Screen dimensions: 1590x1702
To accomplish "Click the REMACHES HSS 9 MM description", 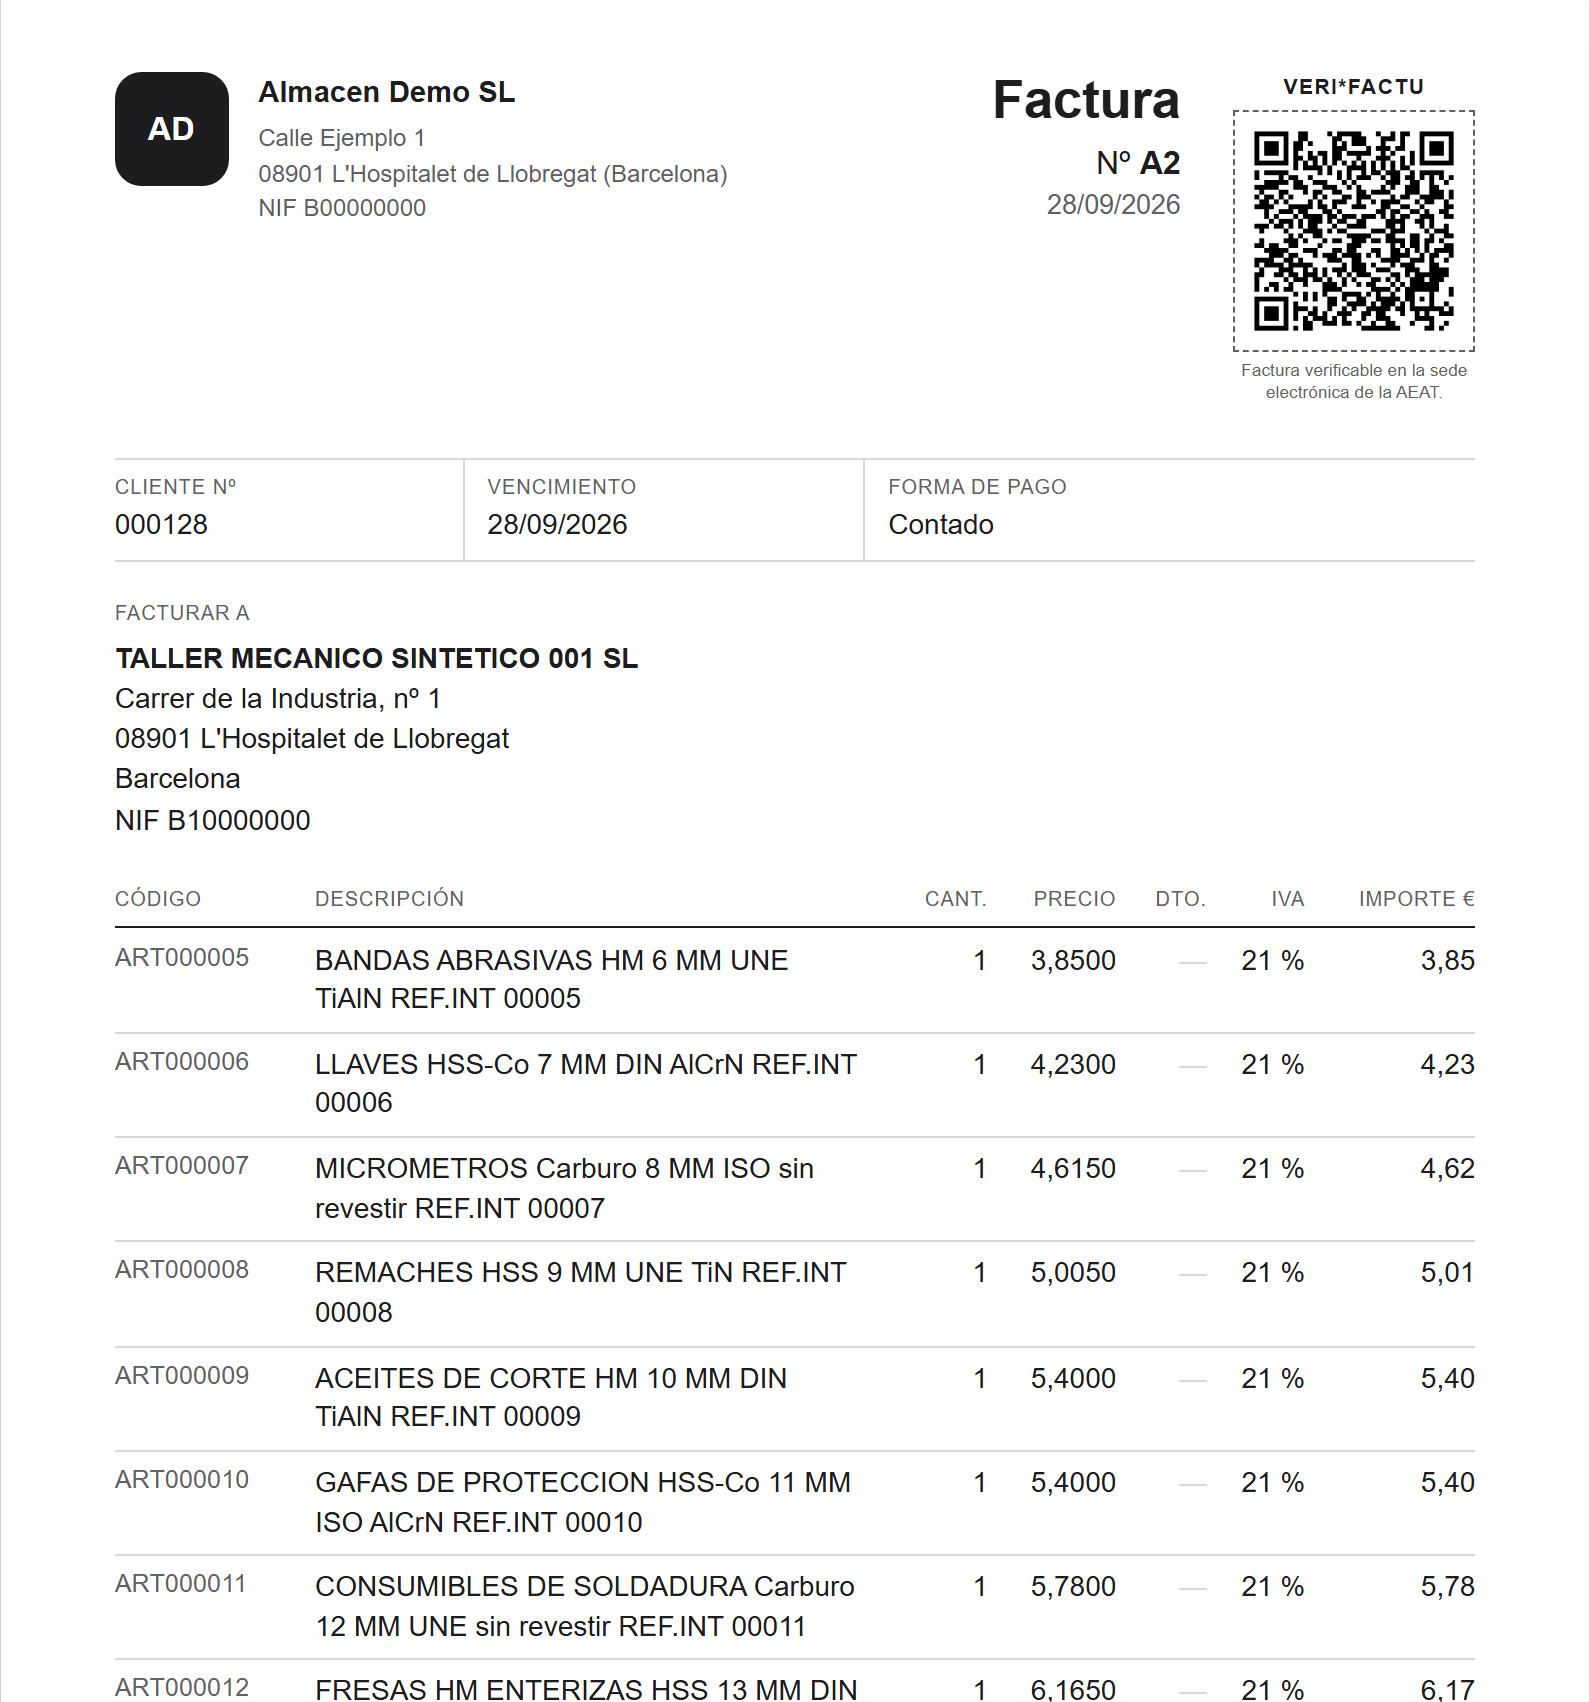I will [x=581, y=1292].
